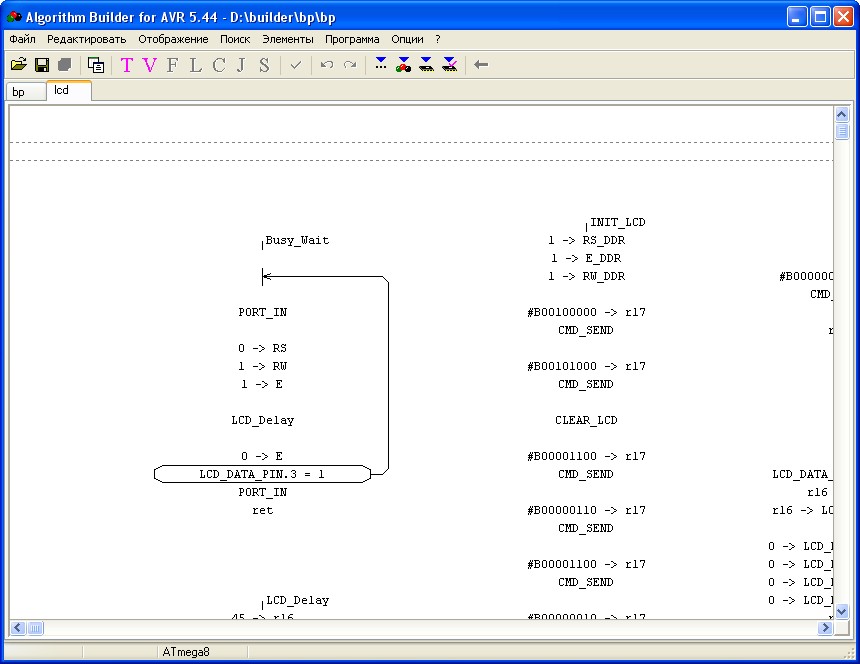Select the '#B00100000 -> r17' line
Image resolution: width=860 pixels, height=664 pixels.
coord(586,312)
